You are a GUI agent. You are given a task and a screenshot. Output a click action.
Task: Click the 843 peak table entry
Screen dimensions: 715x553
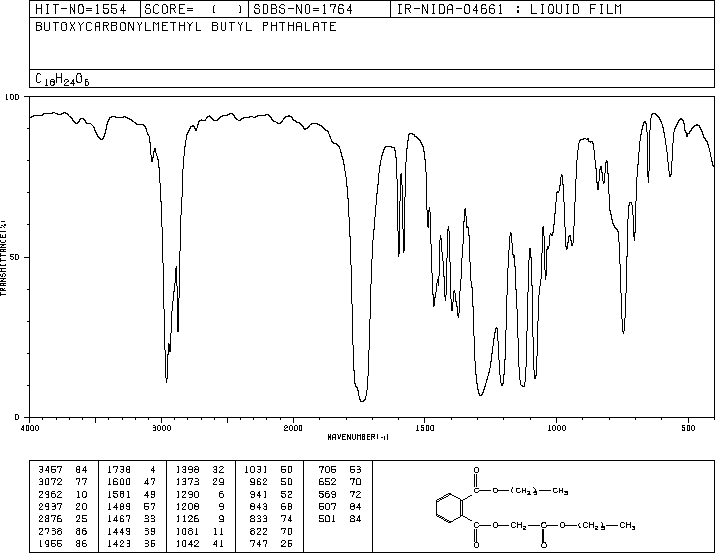[271, 506]
